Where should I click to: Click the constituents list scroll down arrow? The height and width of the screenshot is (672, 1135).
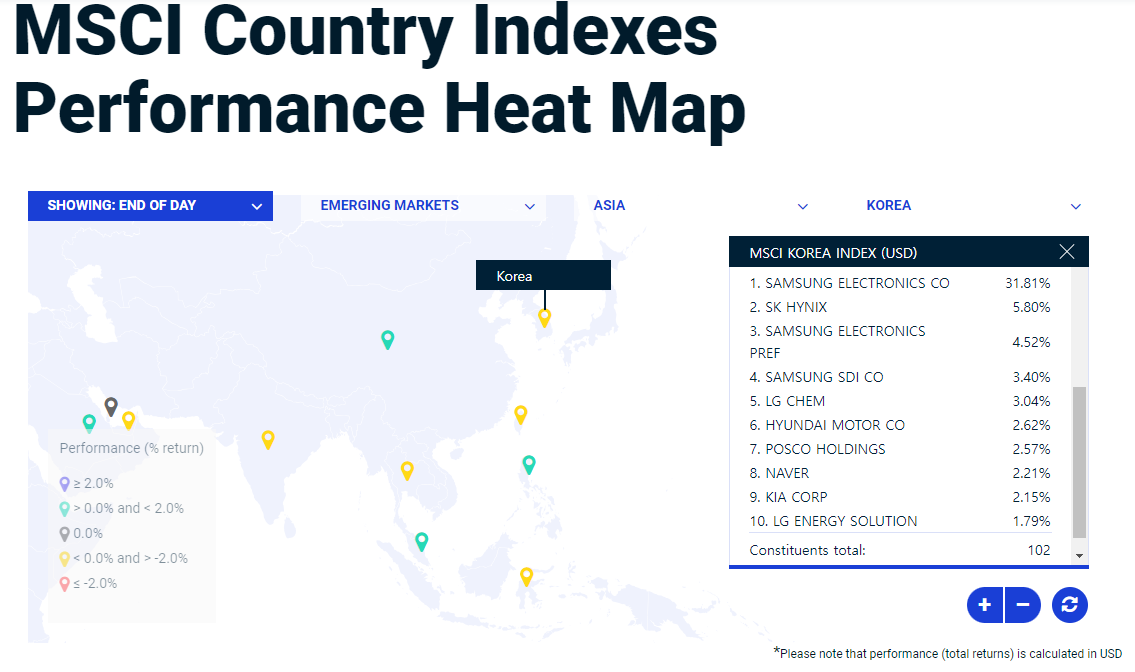point(1079,555)
